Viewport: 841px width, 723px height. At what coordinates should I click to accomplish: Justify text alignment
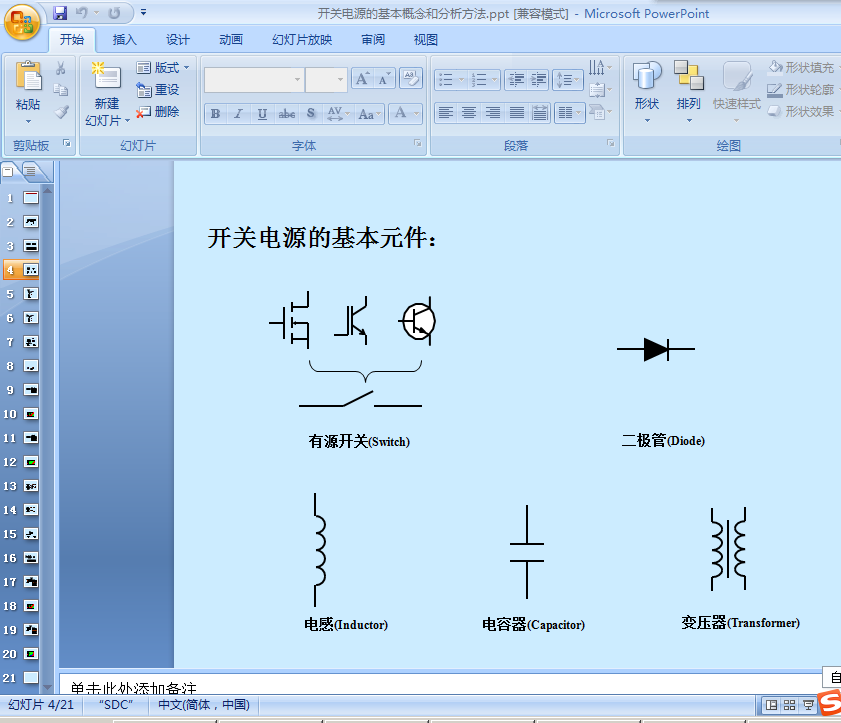[517, 113]
